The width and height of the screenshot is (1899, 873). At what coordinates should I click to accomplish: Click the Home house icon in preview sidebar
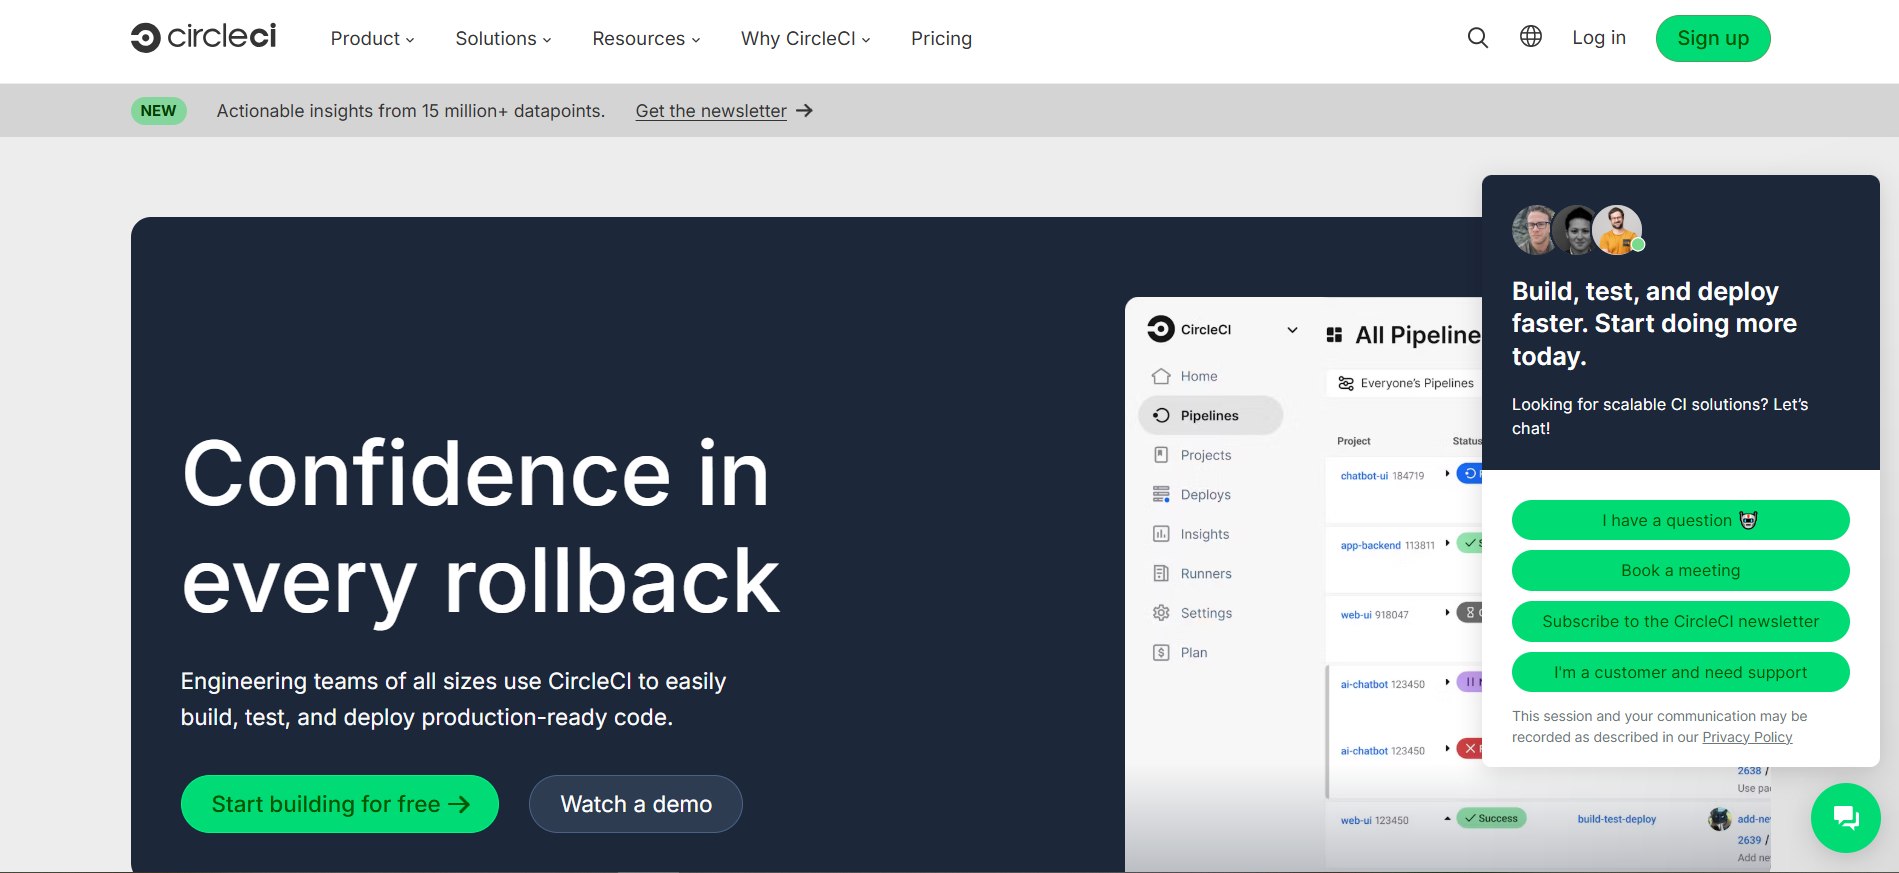pos(1161,376)
